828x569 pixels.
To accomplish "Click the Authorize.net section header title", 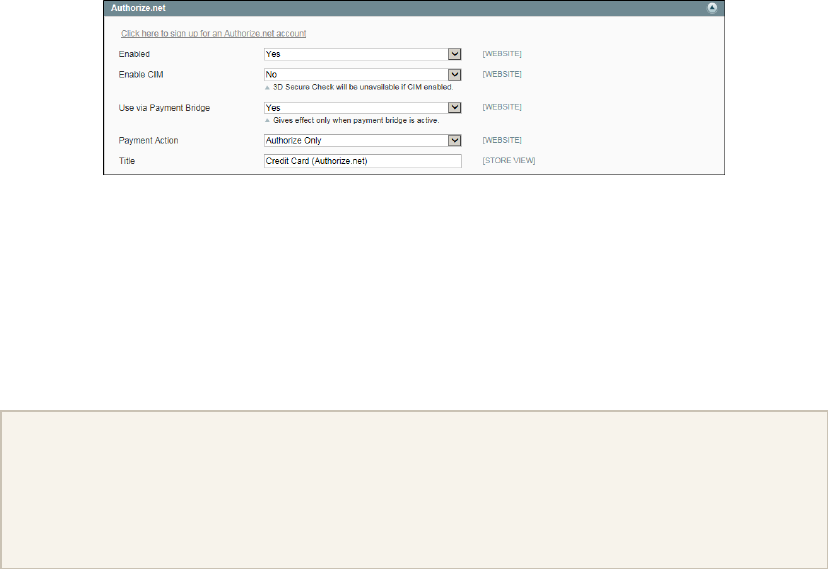I will [x=138, y=8].
